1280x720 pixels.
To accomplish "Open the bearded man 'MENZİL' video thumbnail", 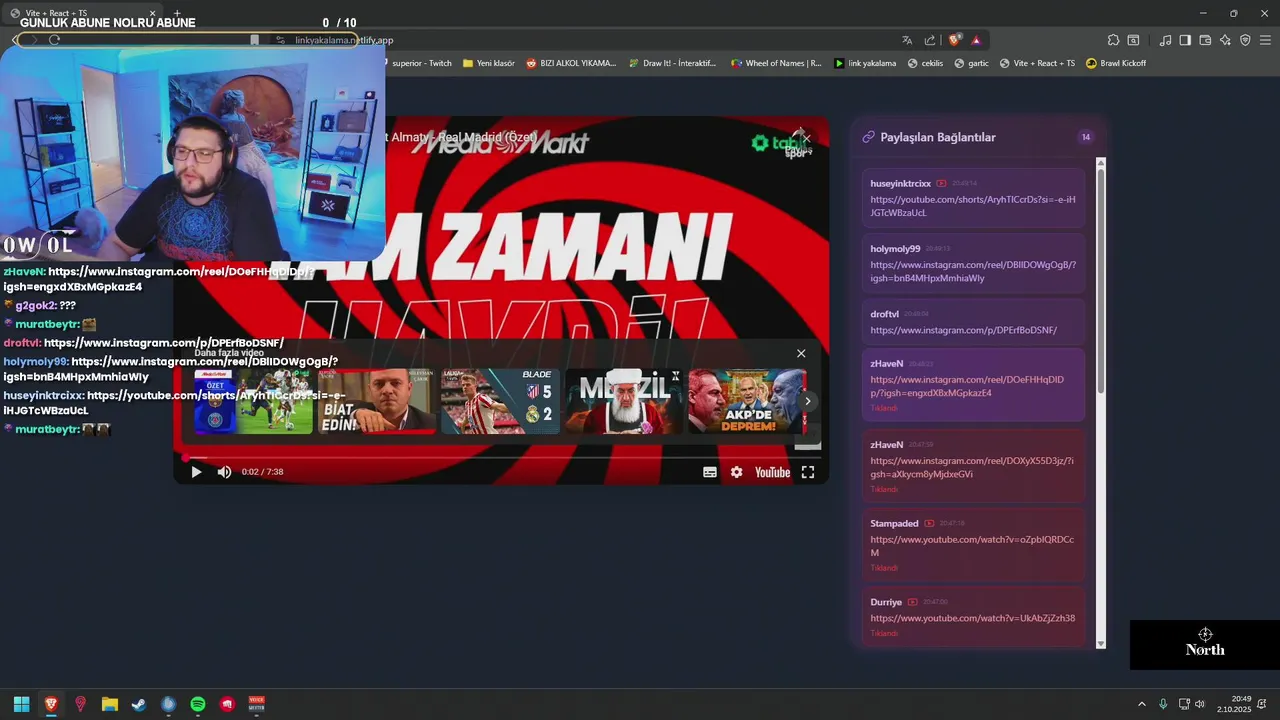I will point(623,401).
